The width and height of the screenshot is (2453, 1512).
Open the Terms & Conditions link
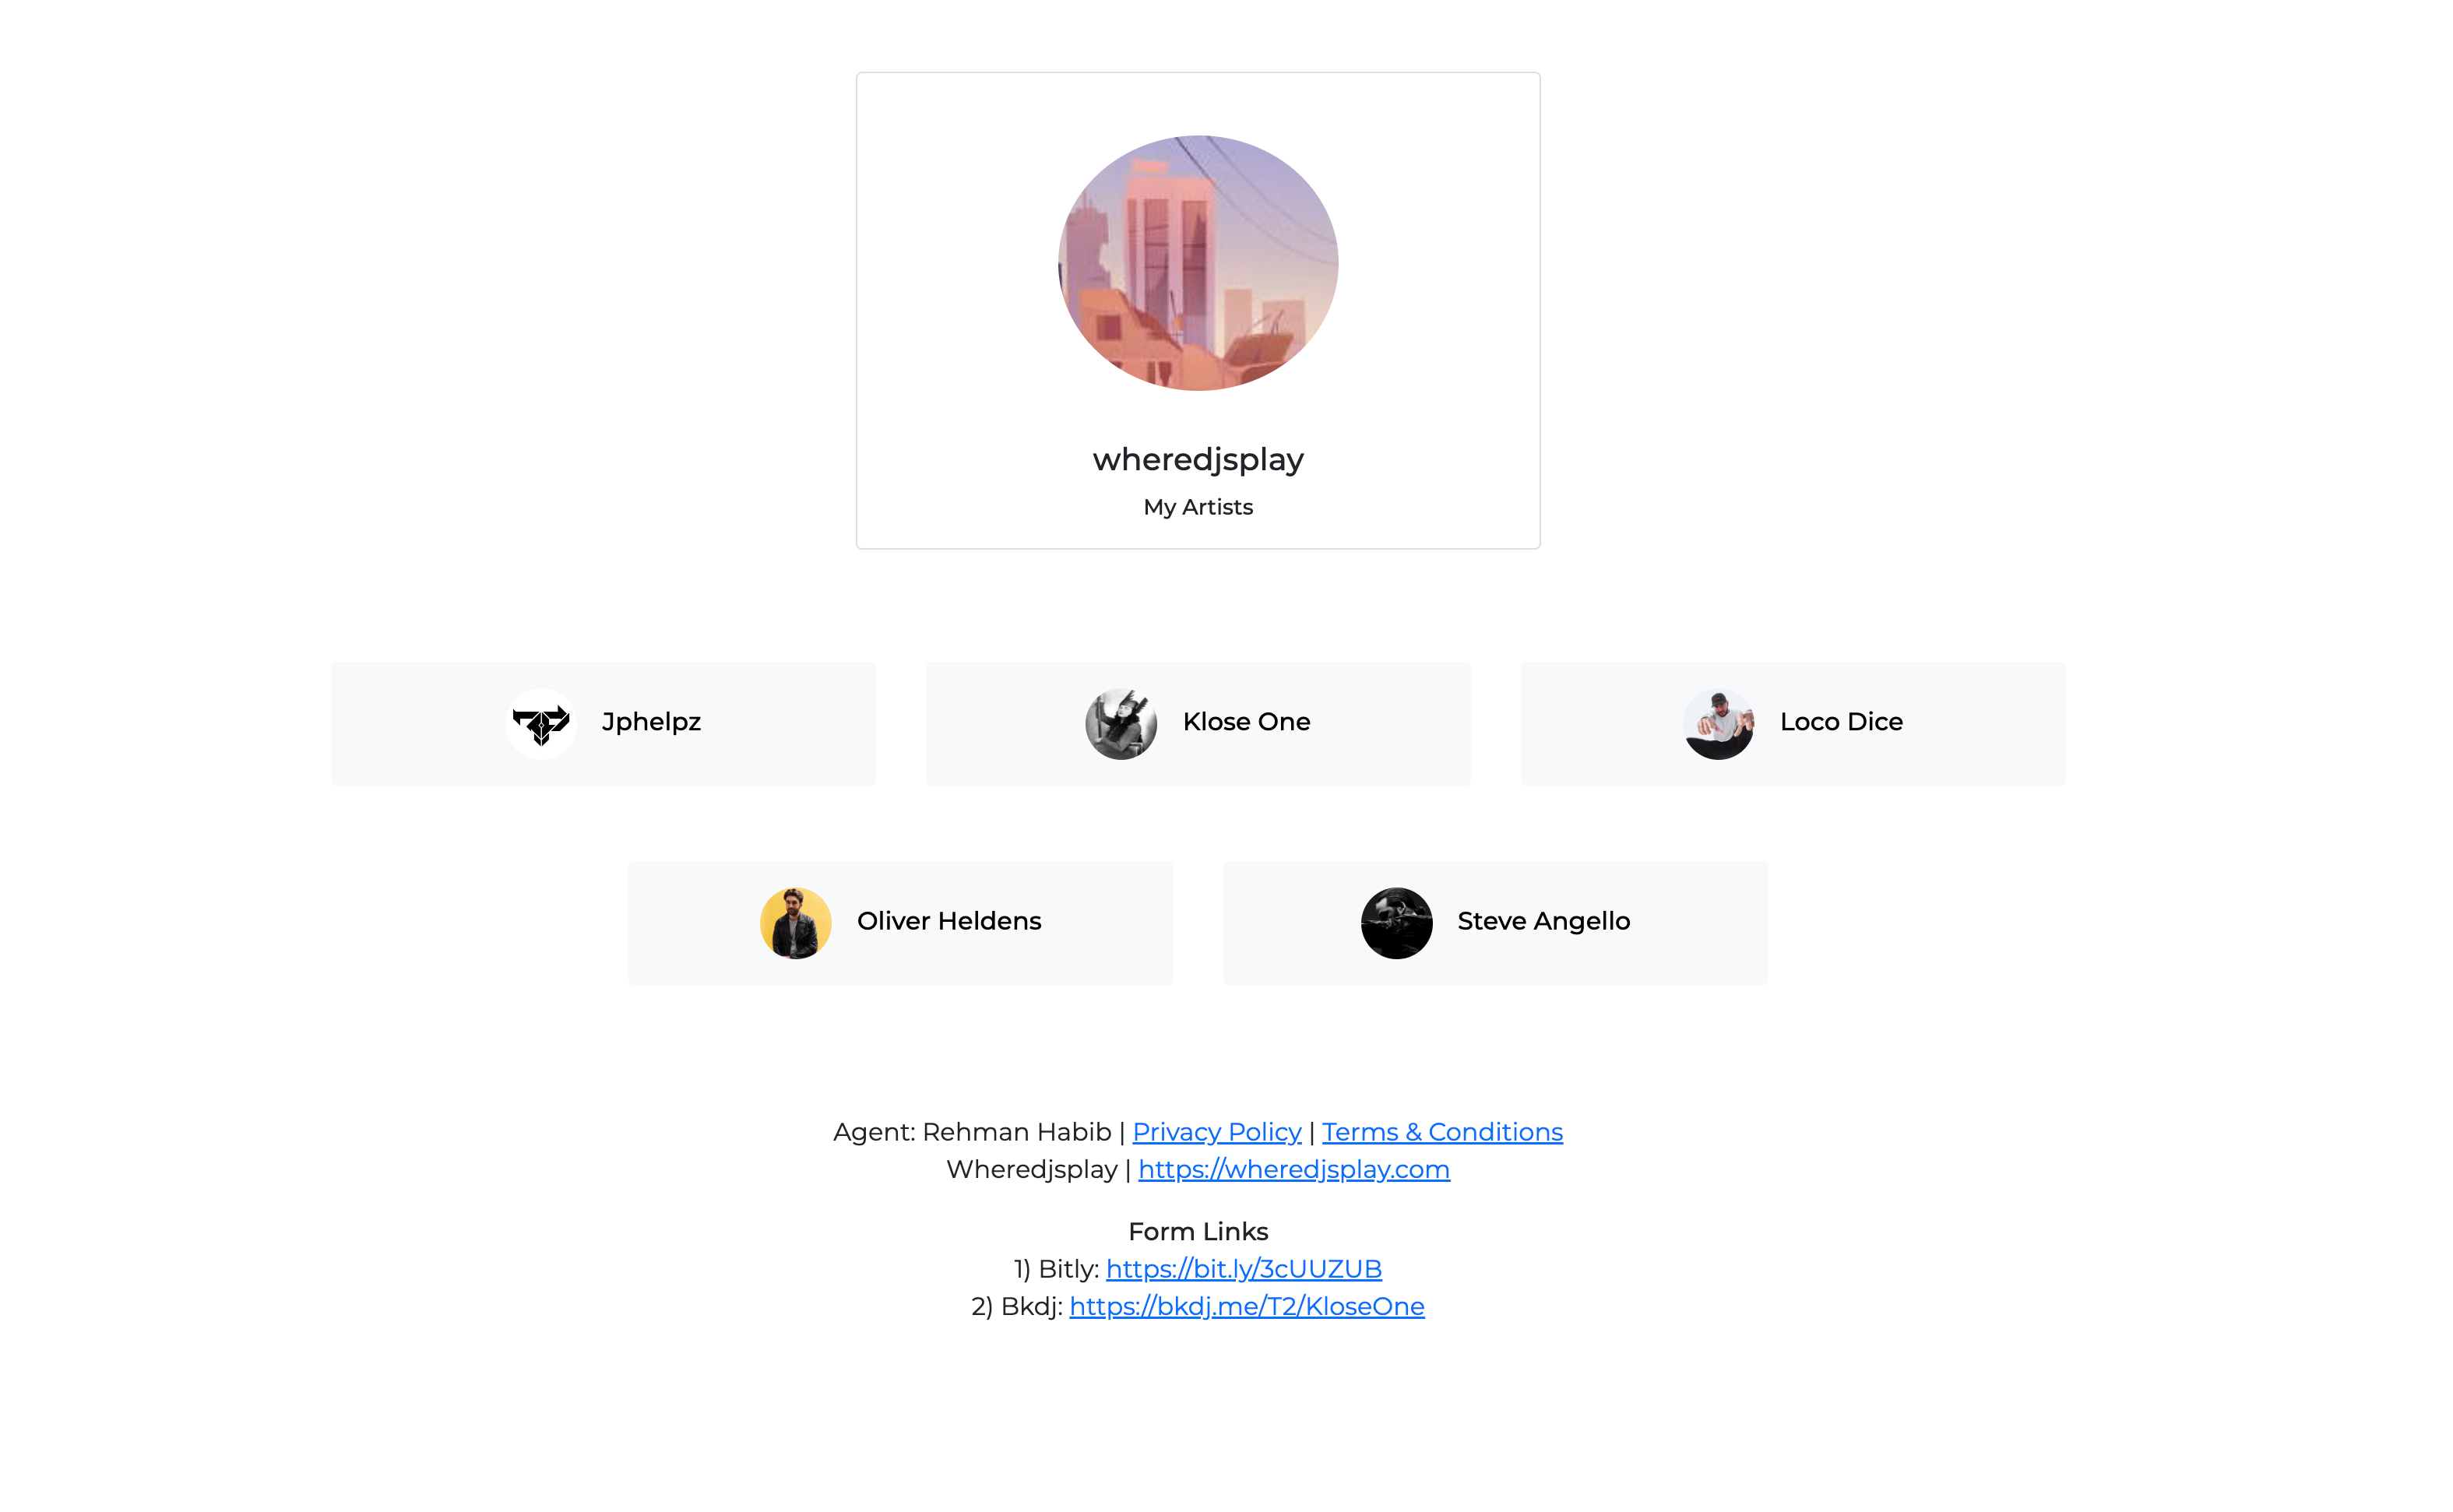(x=1442, y=1132)
